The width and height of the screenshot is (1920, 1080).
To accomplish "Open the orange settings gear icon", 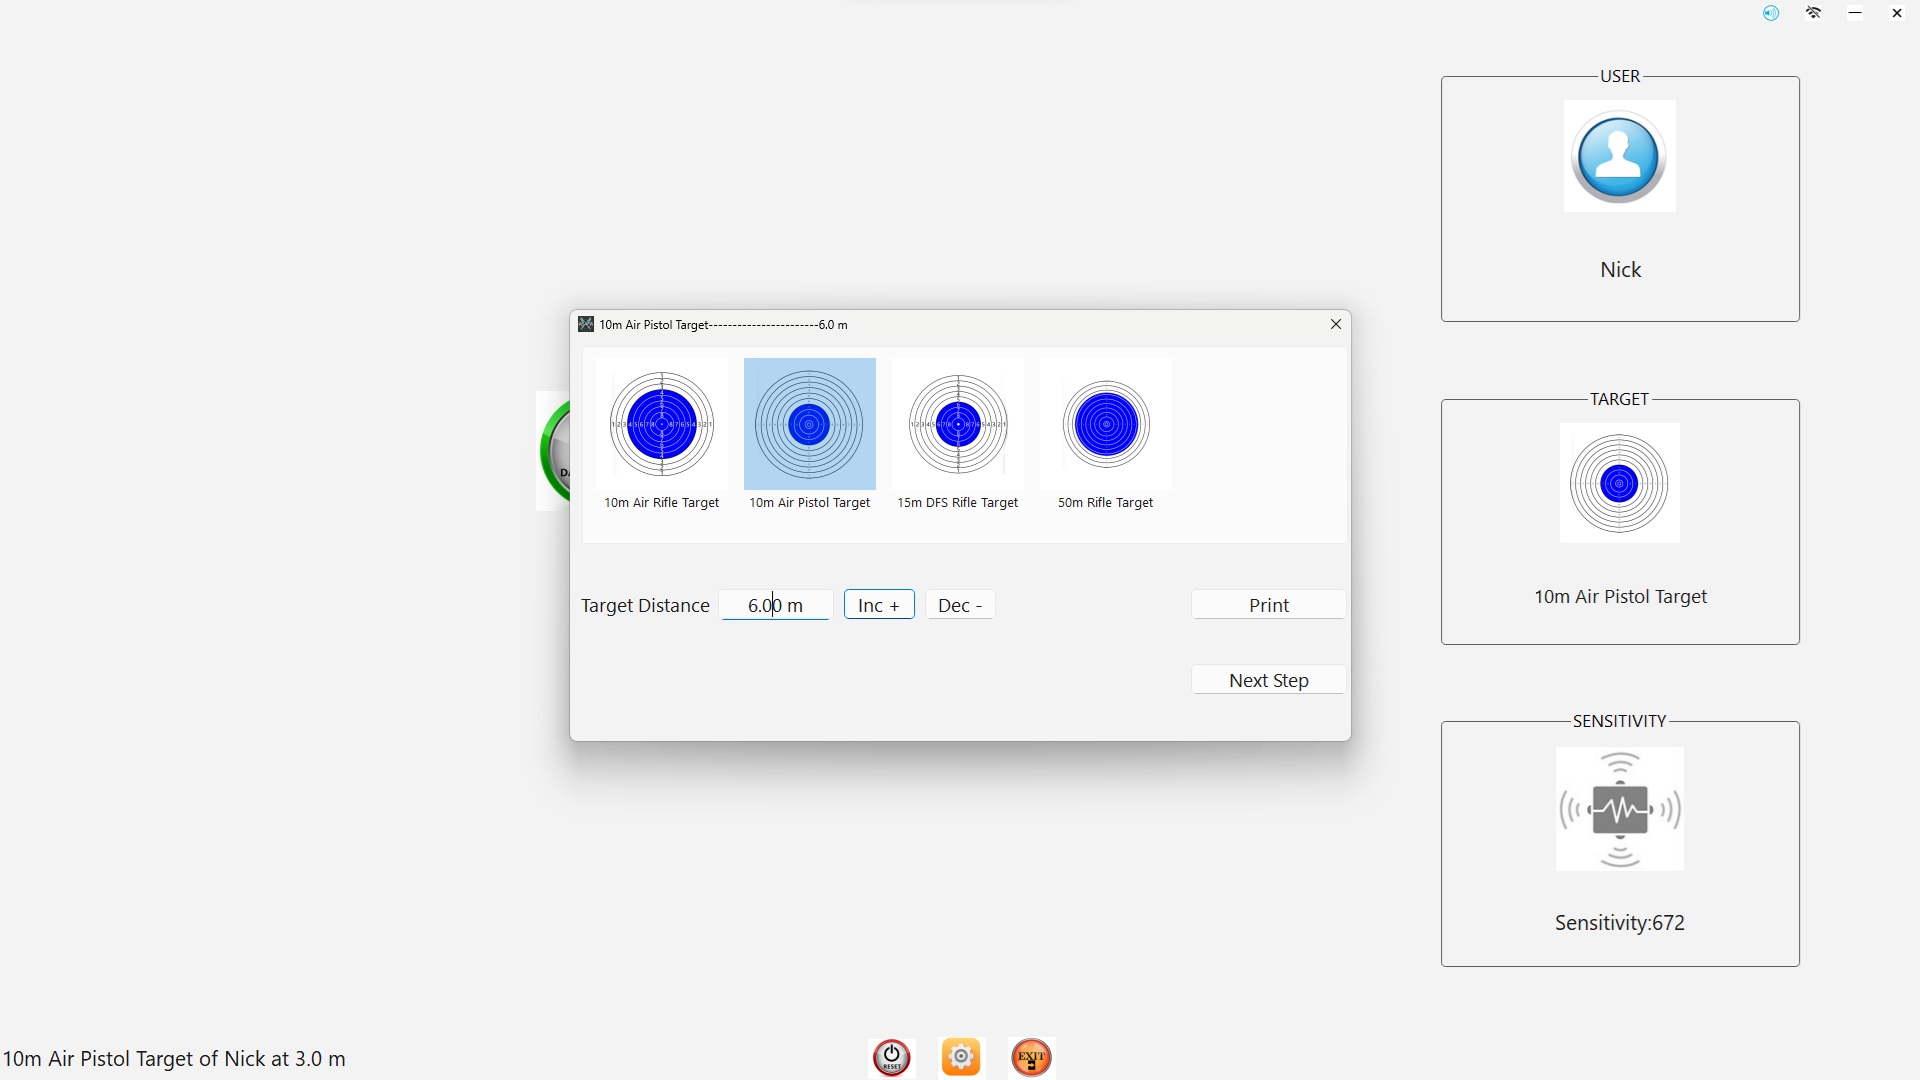I will (x=961, y=1057).
